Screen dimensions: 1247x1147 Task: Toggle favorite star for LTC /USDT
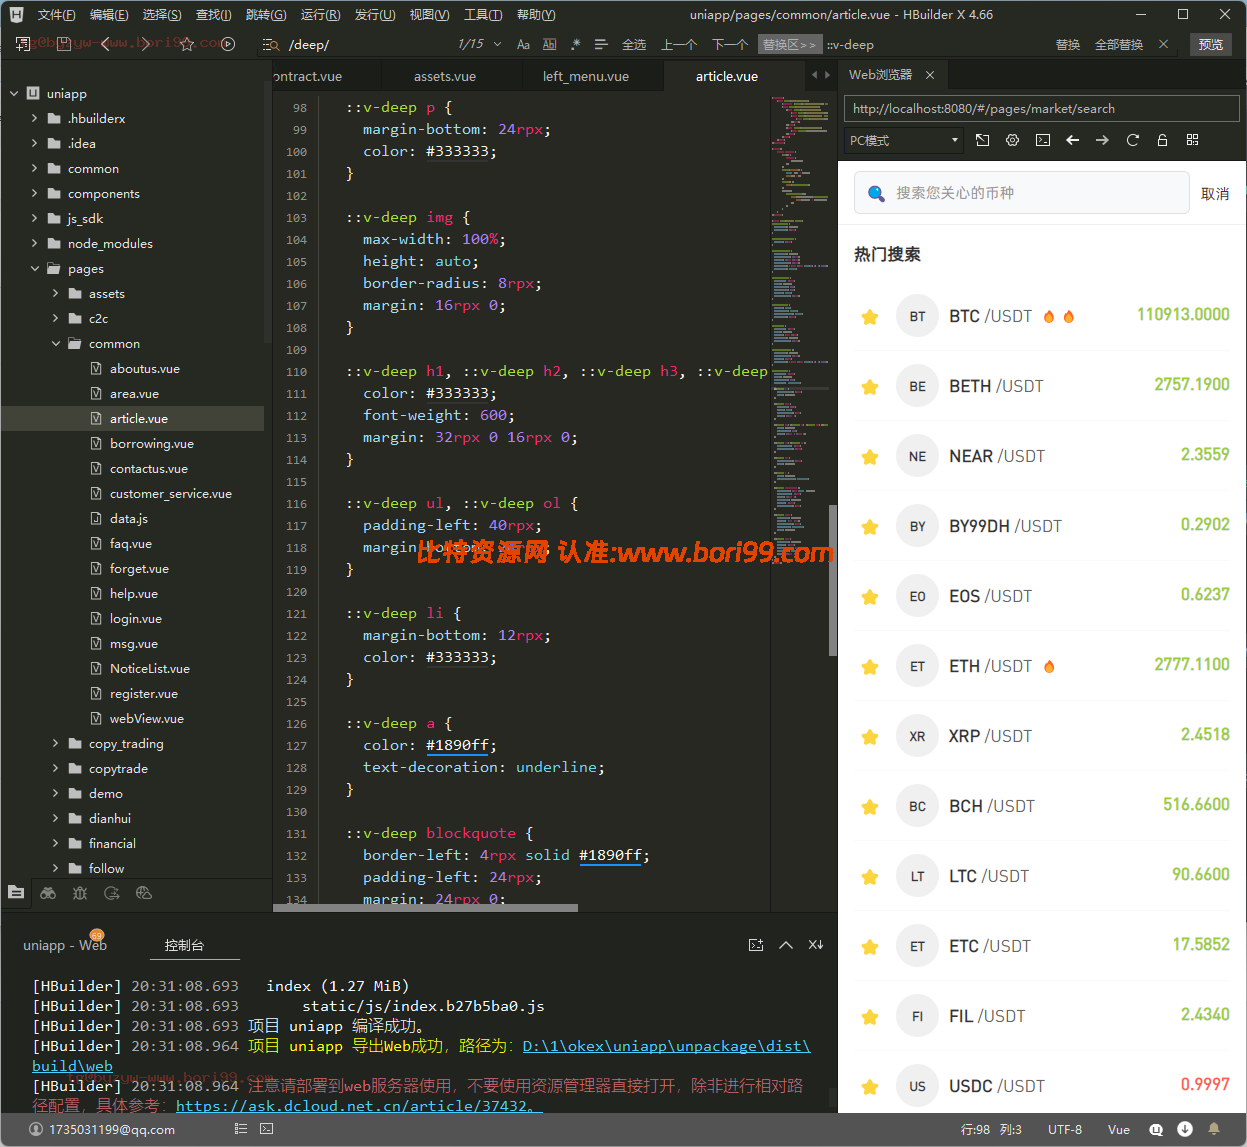click(870, 877)
